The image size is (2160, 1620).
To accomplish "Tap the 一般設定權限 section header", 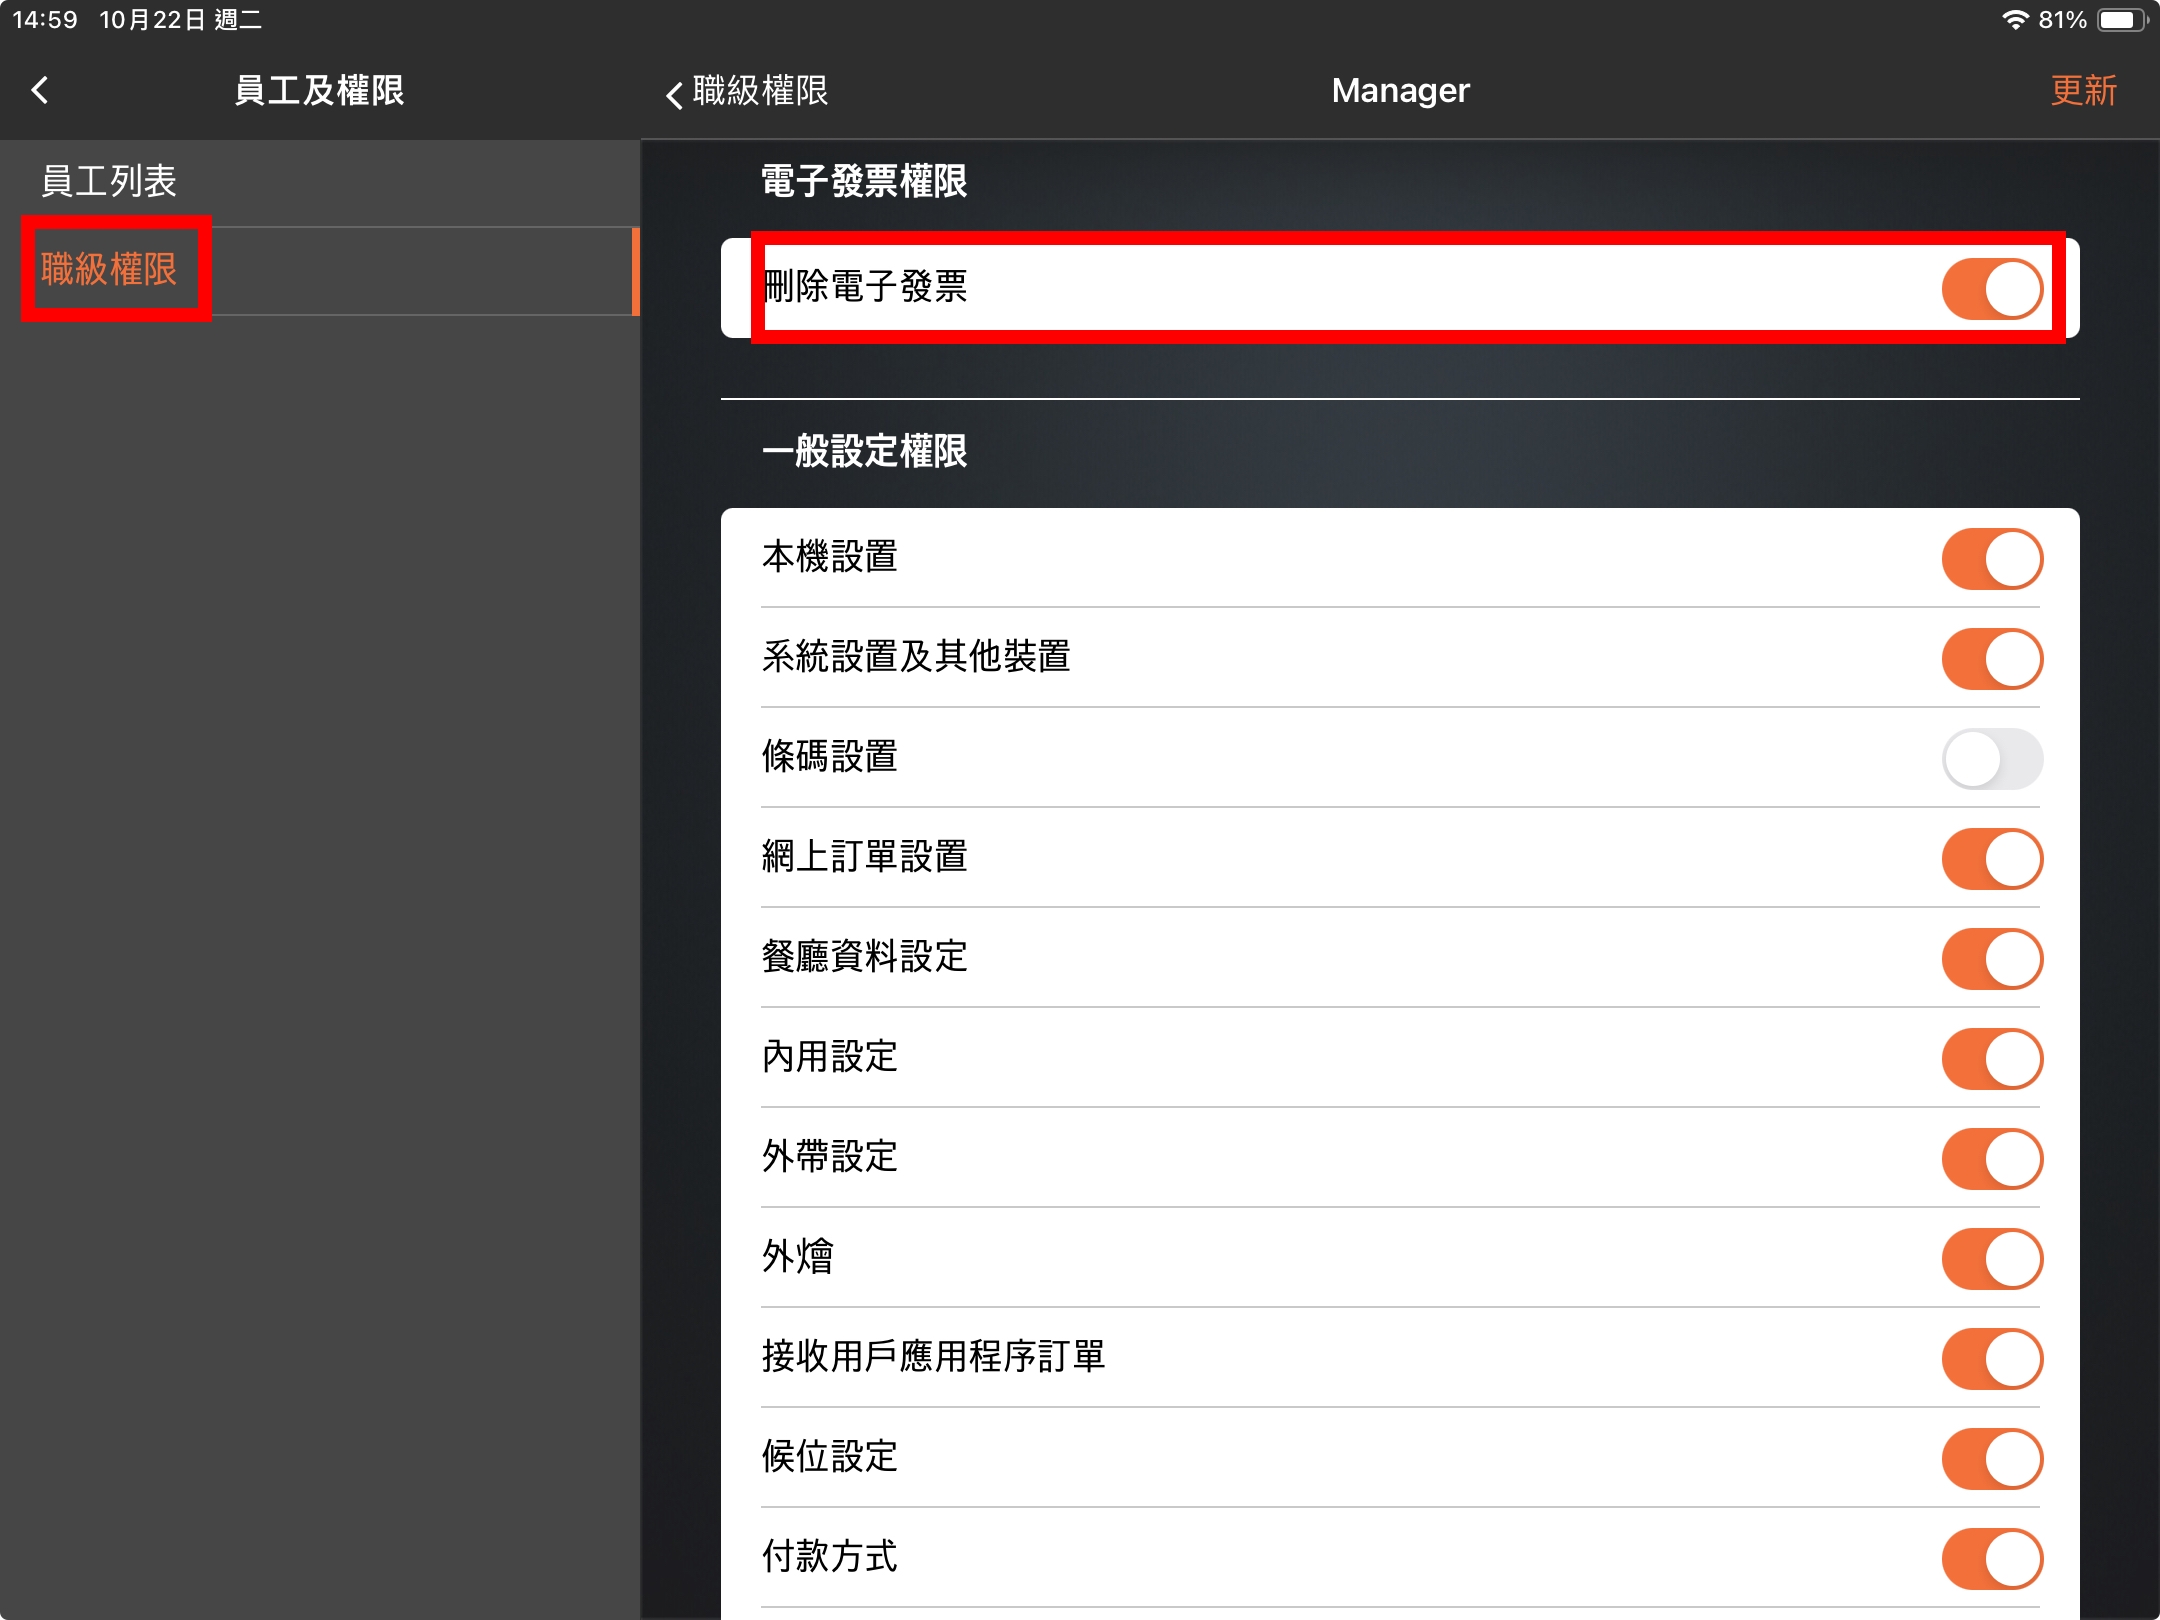I will pyautogui.click(x=864, y=451).
